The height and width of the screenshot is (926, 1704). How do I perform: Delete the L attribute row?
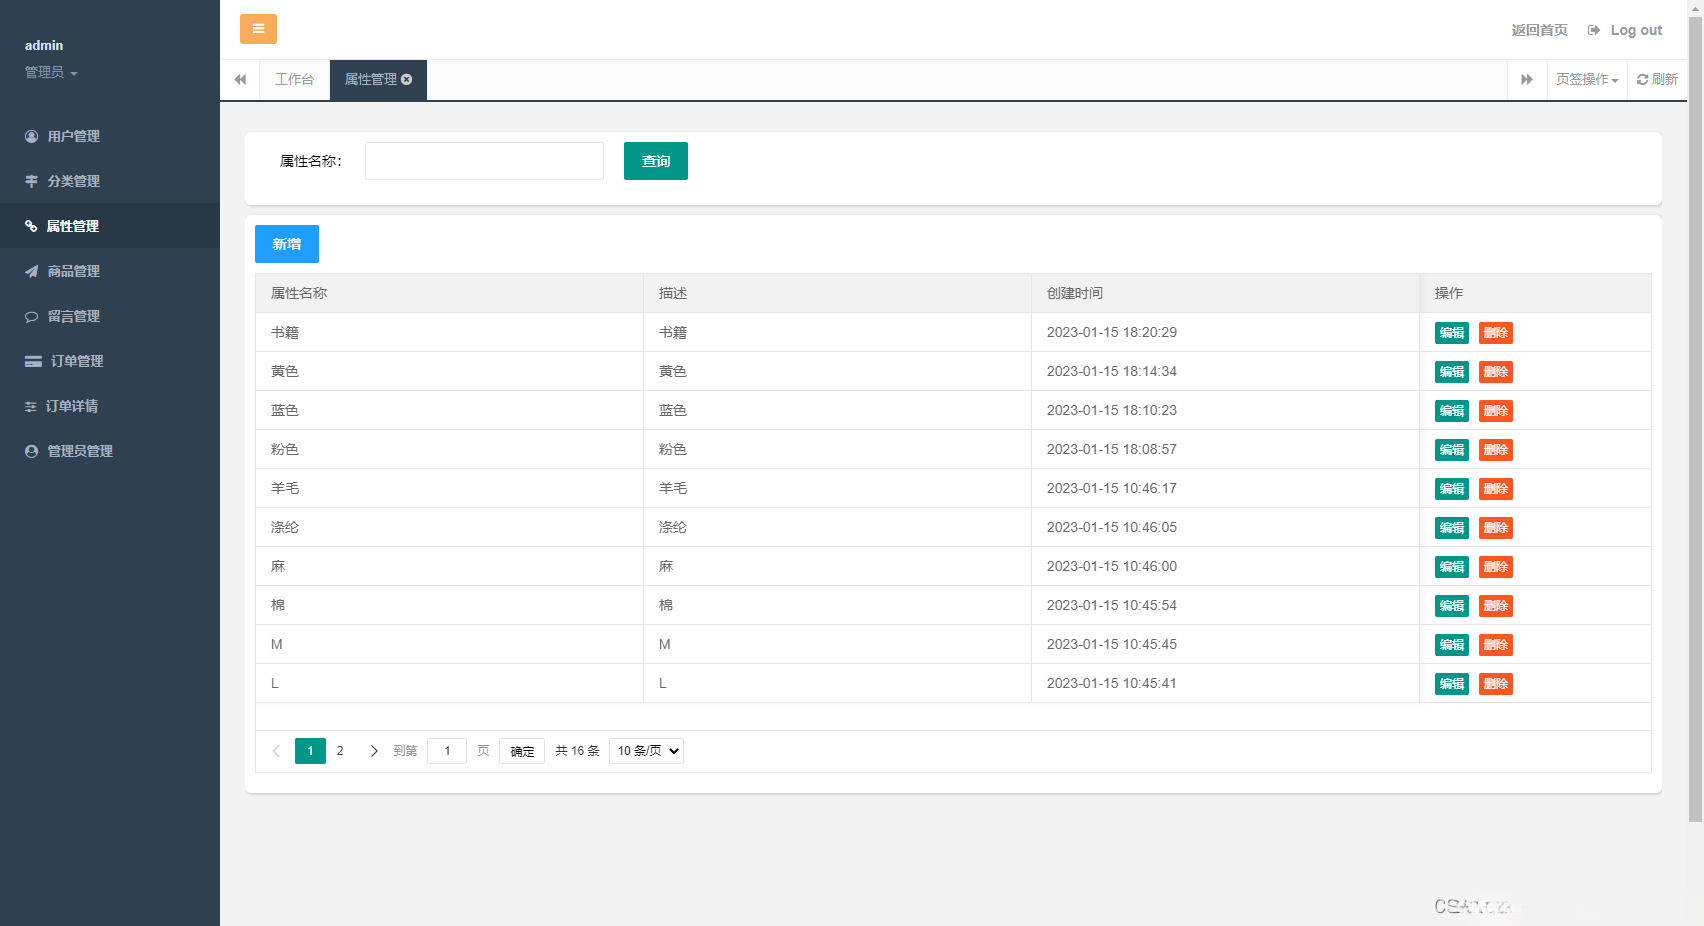(x=1496, y=684)
